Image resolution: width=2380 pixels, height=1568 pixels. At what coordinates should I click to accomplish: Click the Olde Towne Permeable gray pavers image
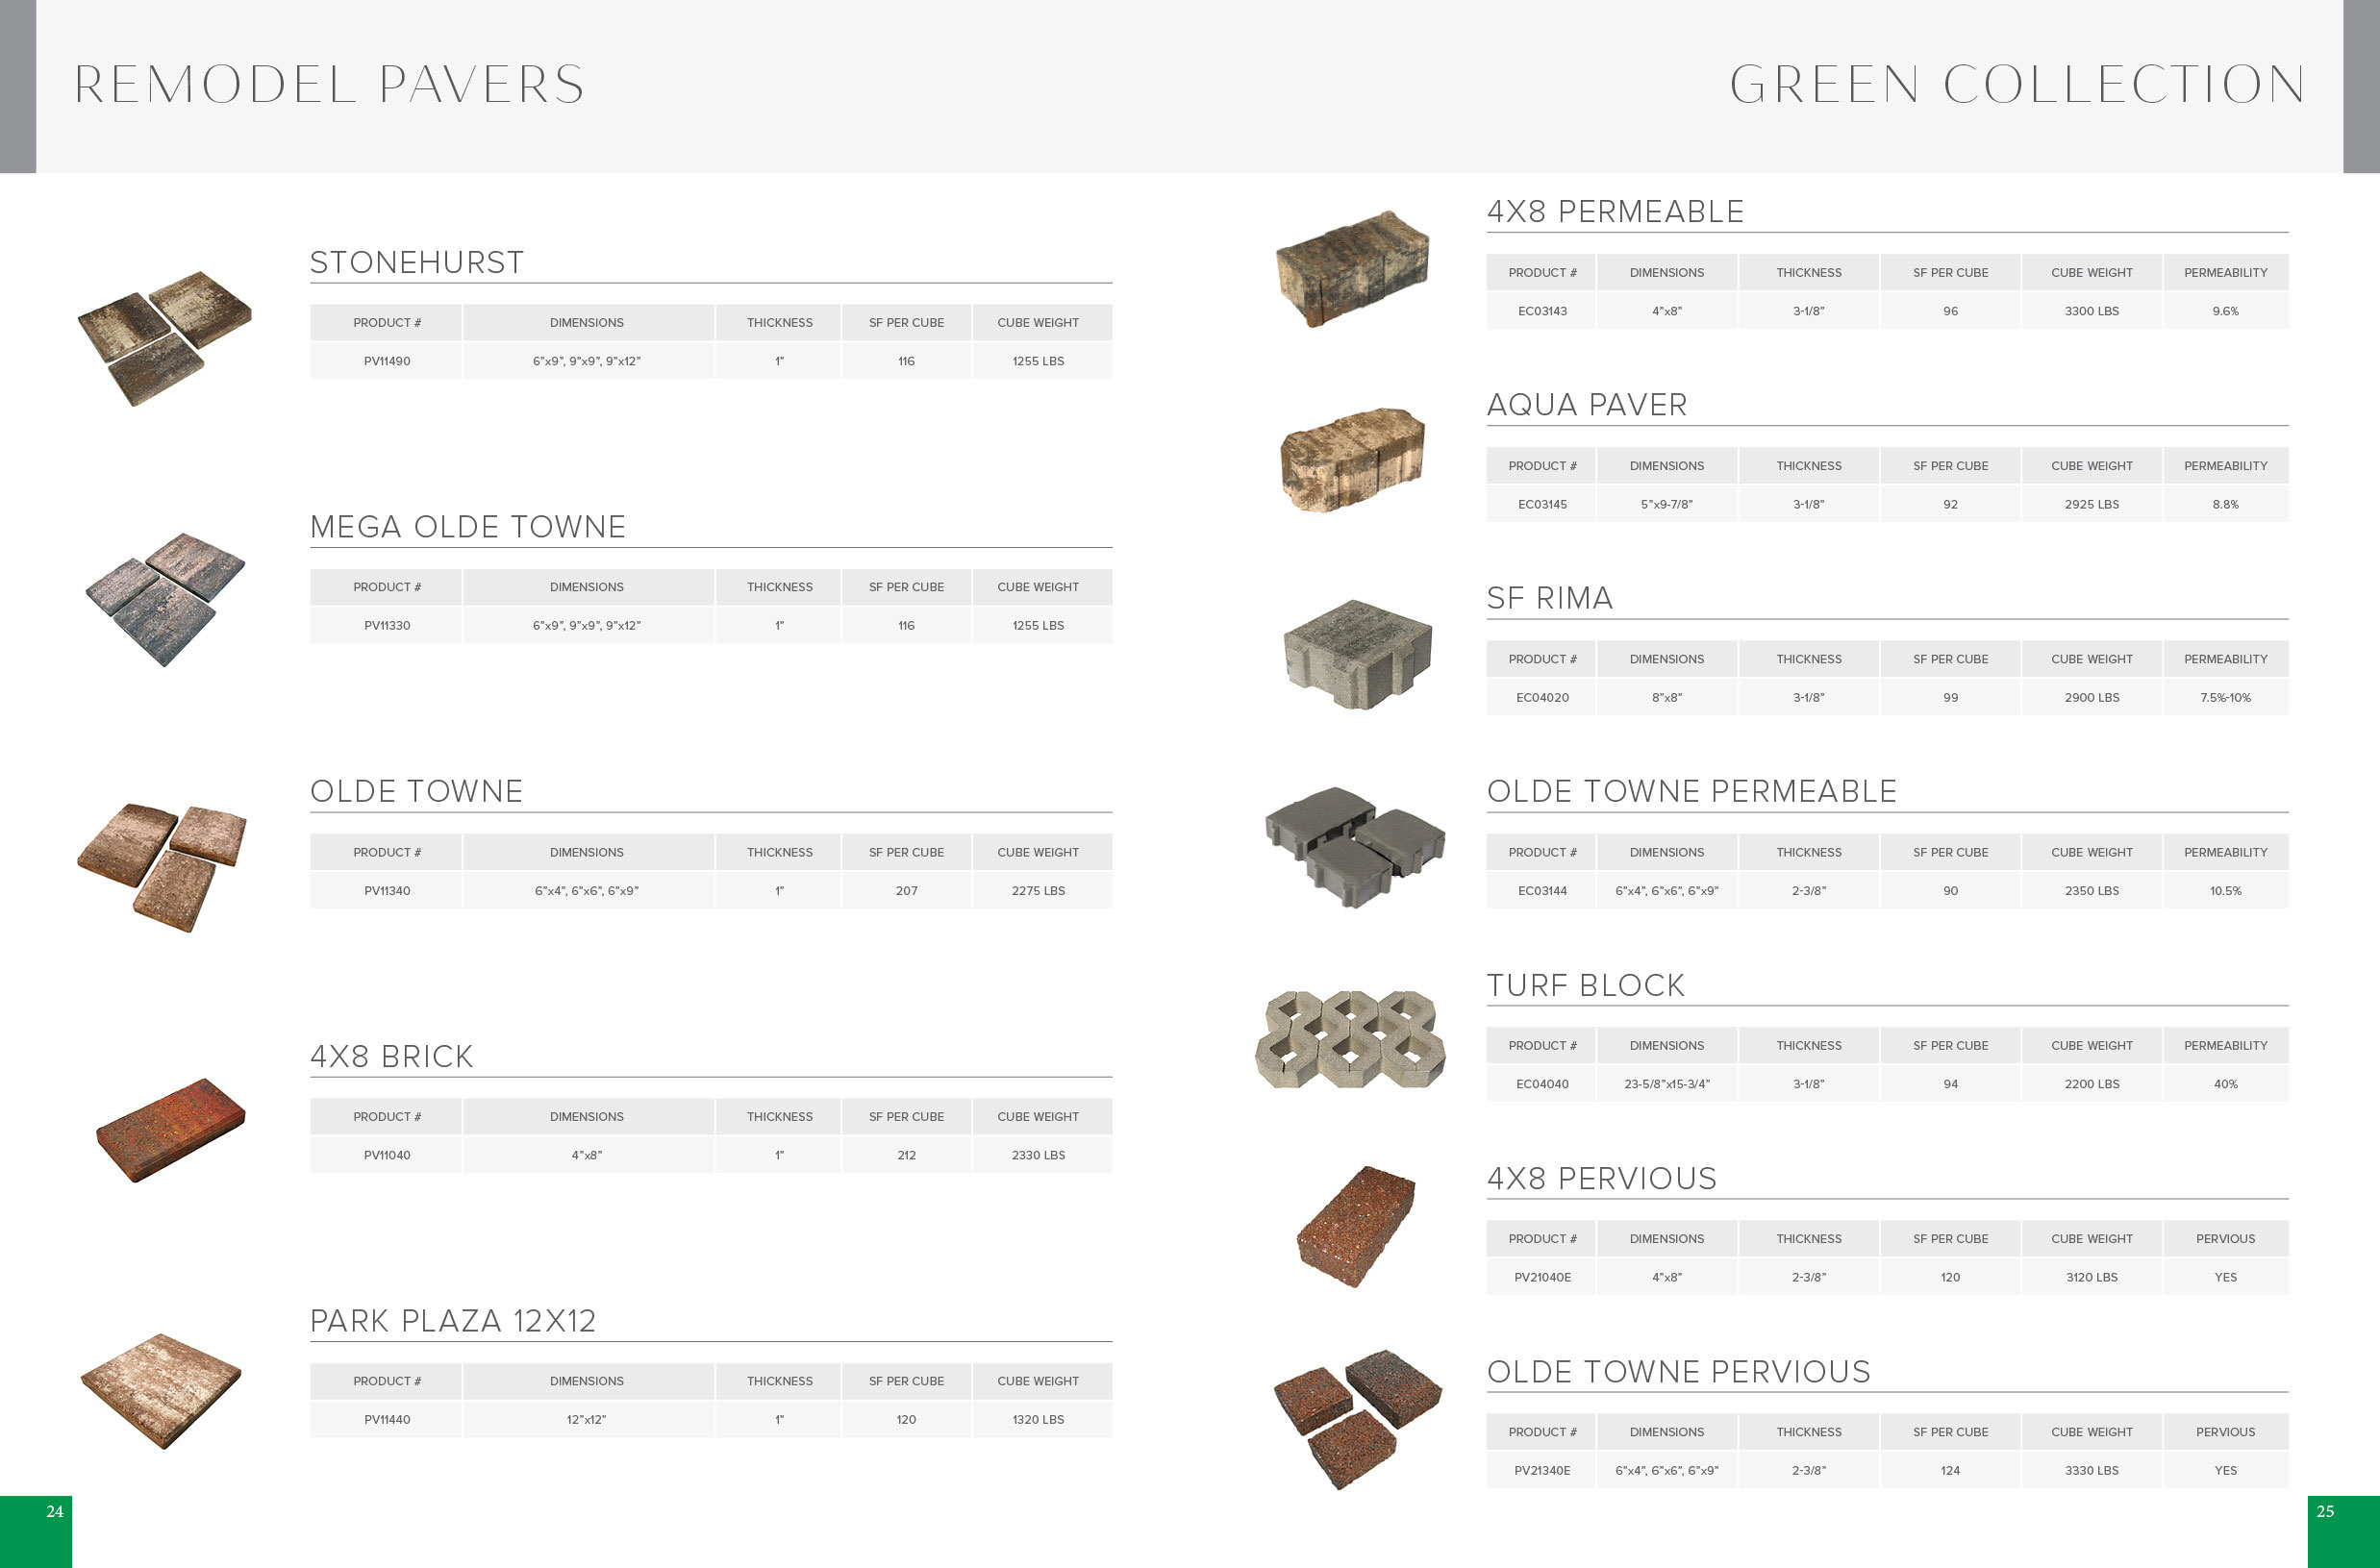click(x=1355, y=846)
